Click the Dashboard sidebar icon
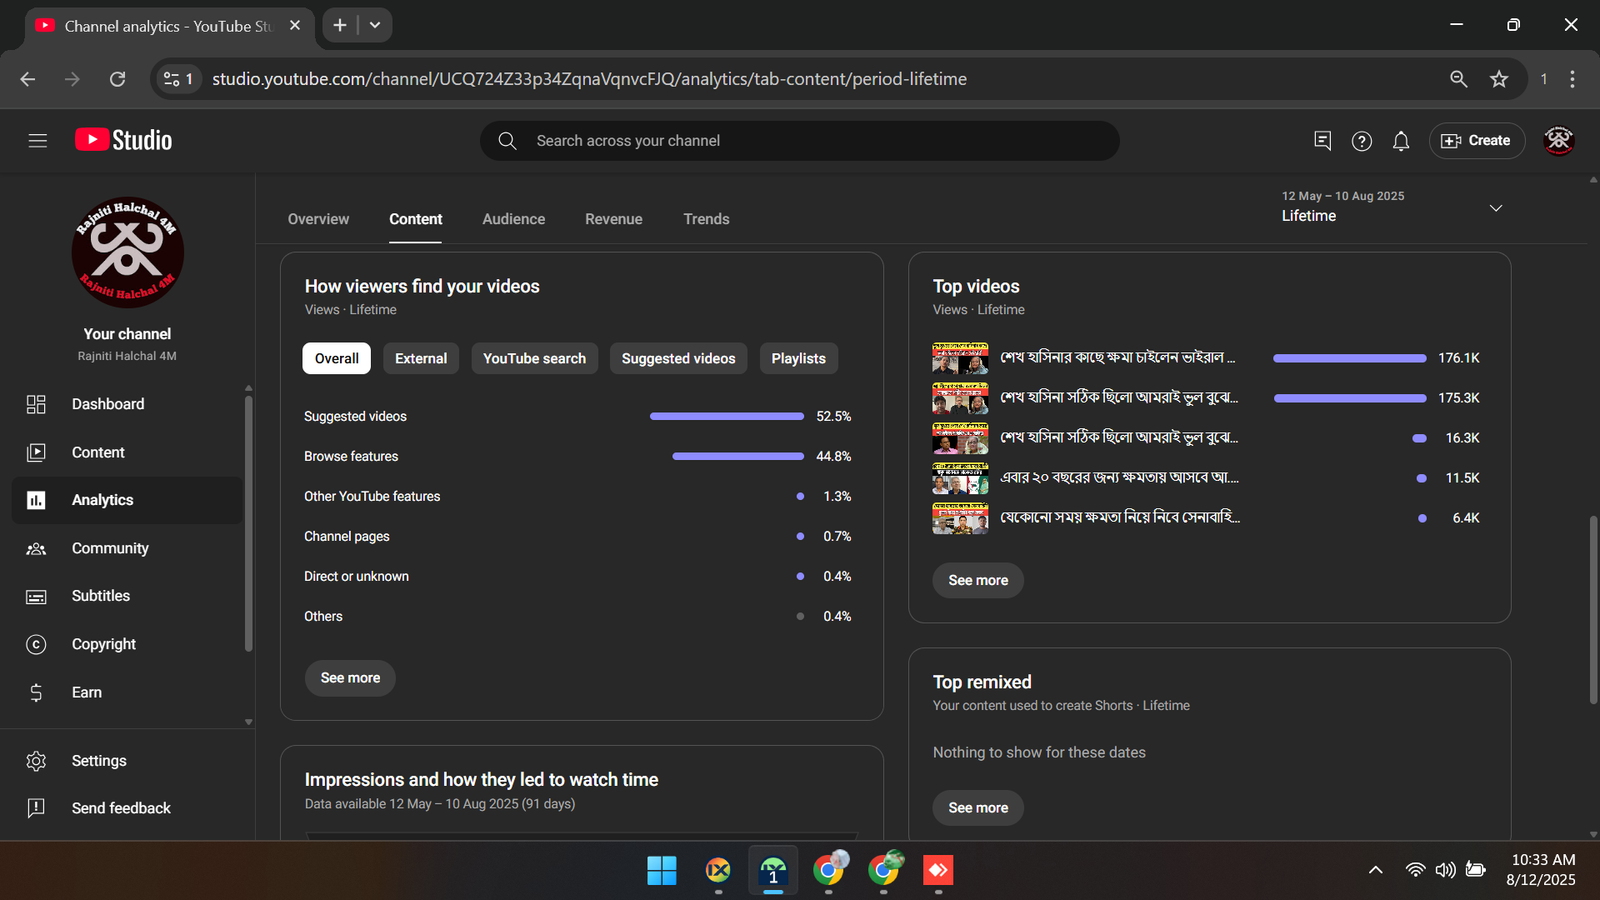The width and height of the screenshot is (1600, 900). pyautogui.click(x=36, y=404)
